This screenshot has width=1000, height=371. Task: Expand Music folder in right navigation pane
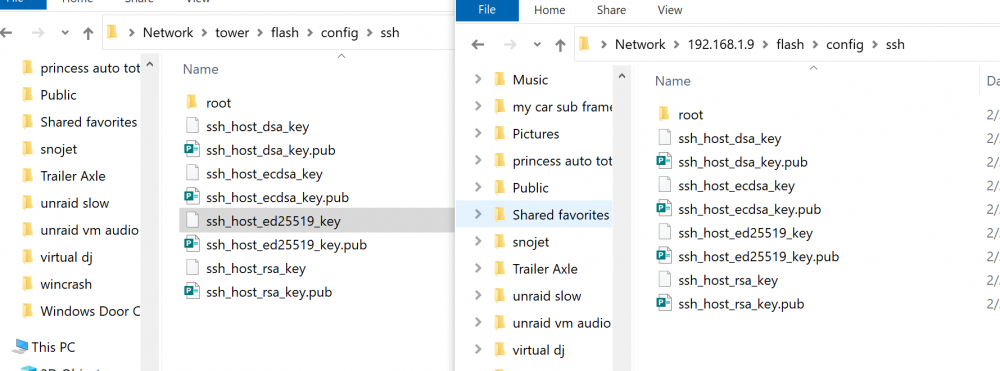tap(478, 79)
